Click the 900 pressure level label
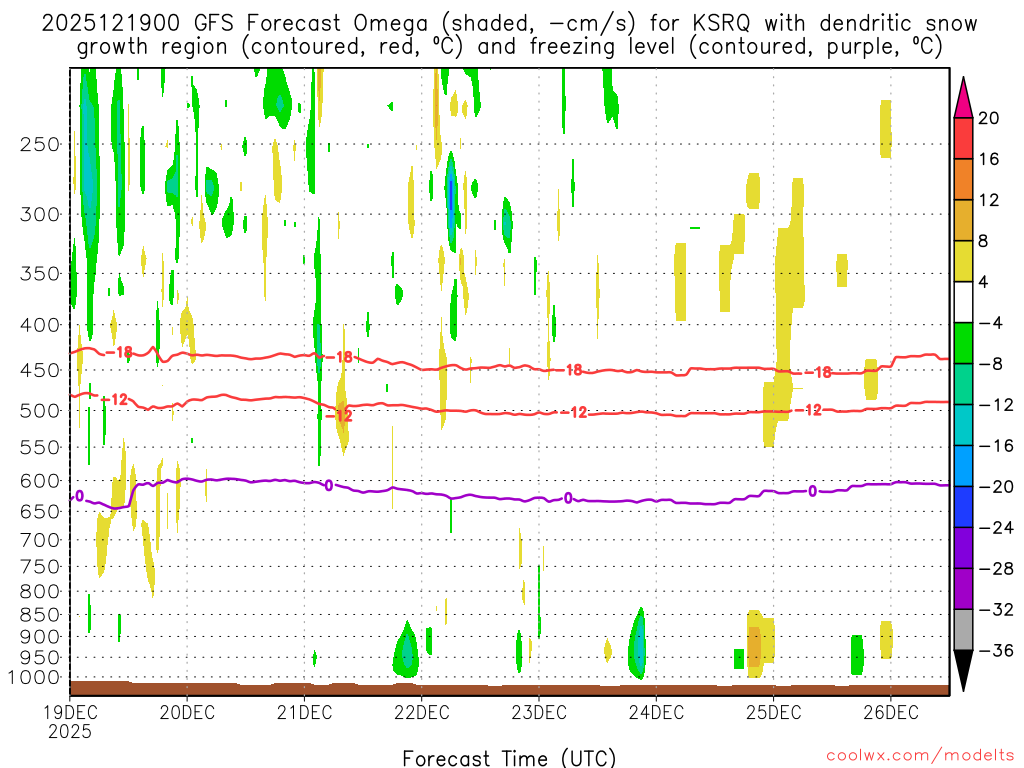Image resolution: width=1024 pixels, height=768 pixels. coord(40,636)
